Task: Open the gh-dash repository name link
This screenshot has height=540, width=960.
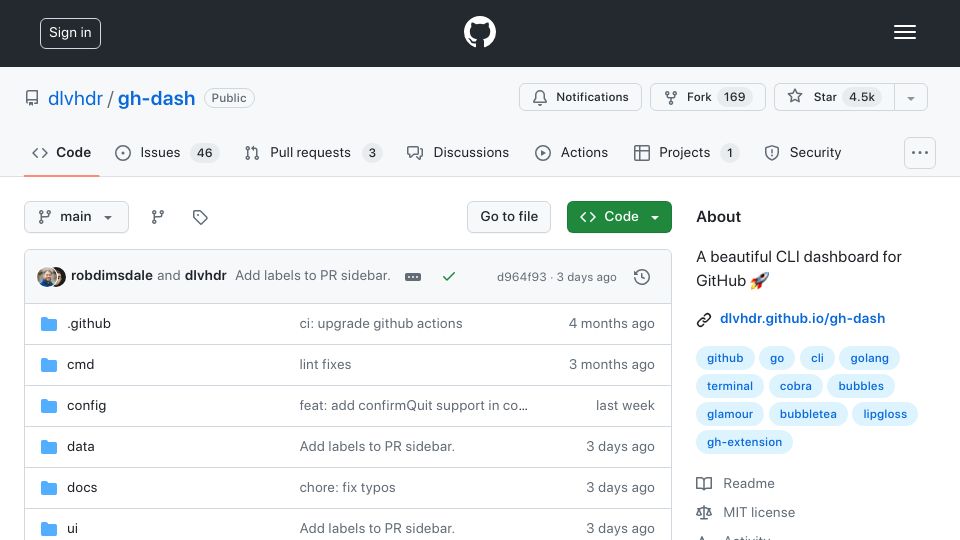Action: [x=156, y=98]
